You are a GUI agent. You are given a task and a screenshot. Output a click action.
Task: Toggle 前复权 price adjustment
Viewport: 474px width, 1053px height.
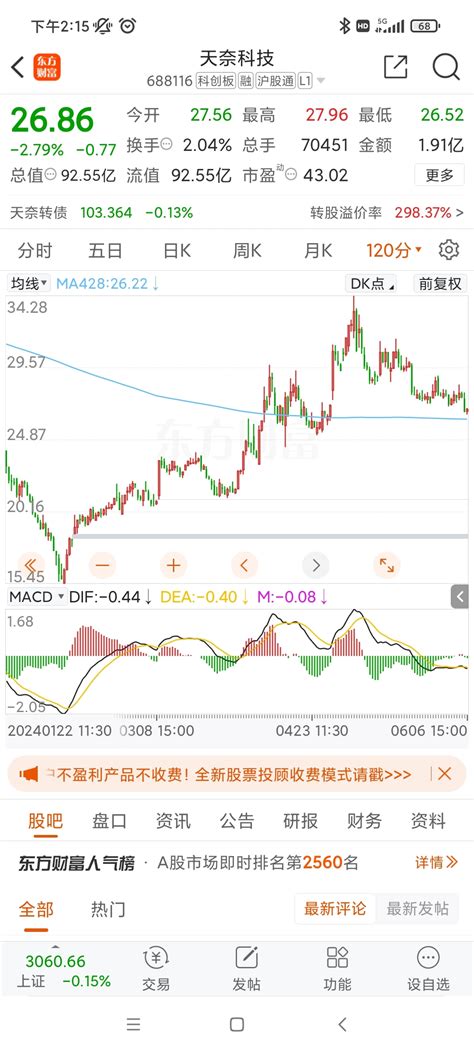440,283
